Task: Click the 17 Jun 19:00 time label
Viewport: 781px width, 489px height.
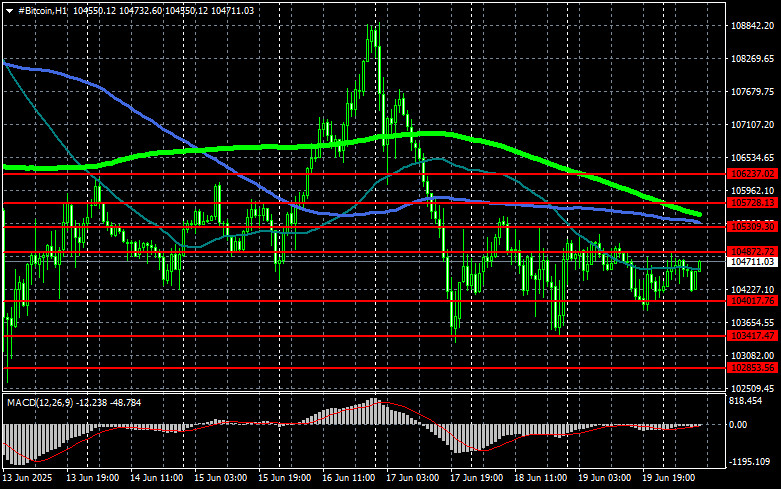Action: tap(477, 478)
